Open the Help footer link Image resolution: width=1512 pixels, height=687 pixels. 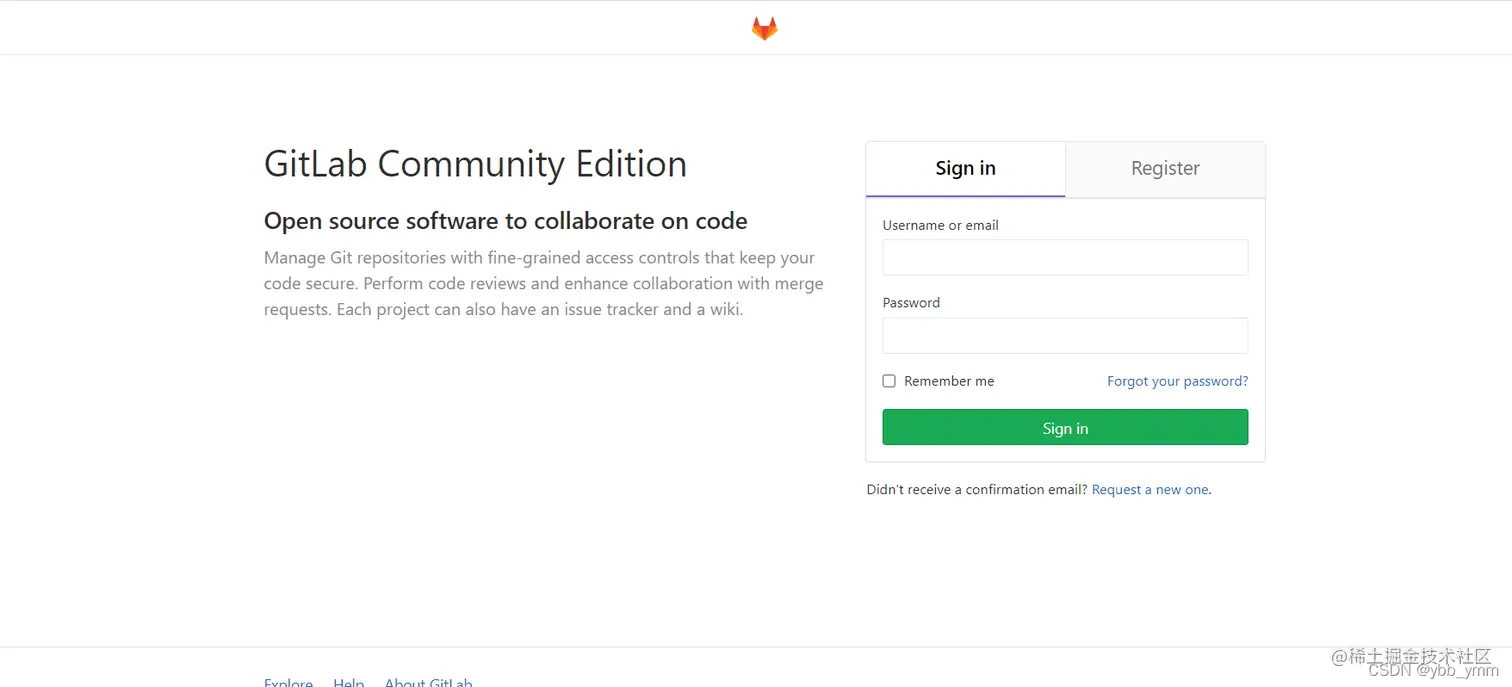point(348,681)
